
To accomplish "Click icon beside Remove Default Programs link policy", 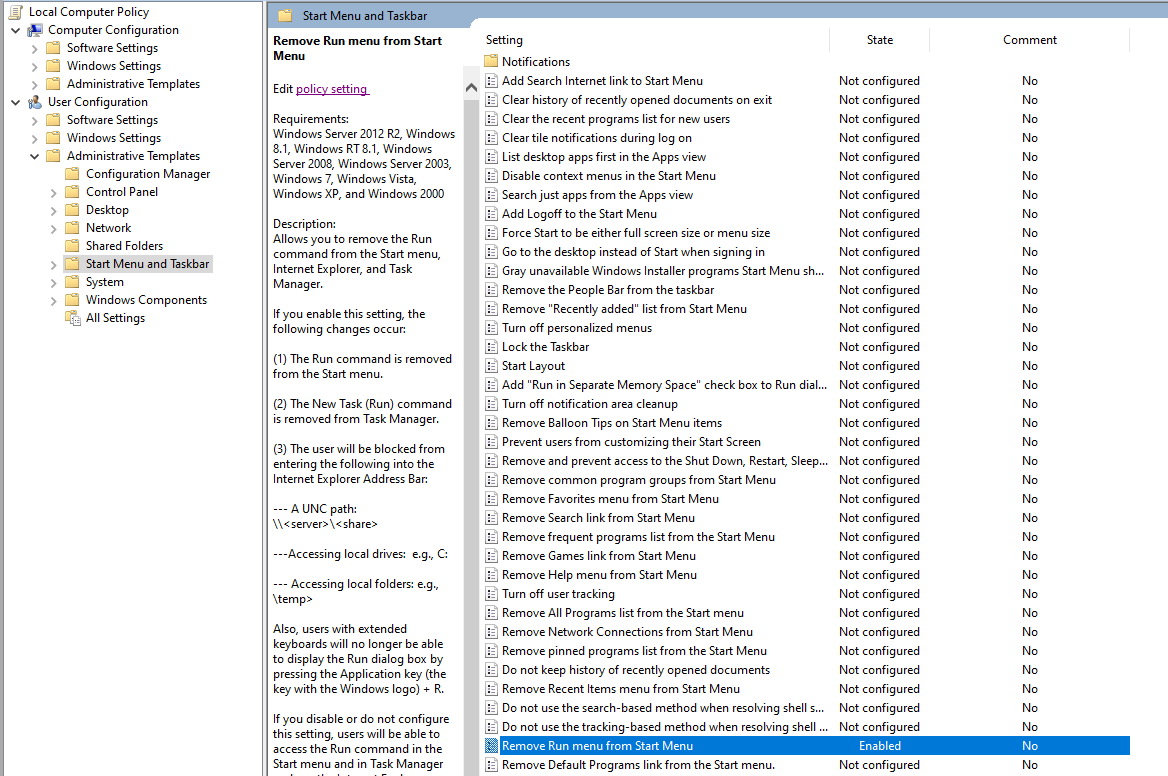I will (491, 765).
